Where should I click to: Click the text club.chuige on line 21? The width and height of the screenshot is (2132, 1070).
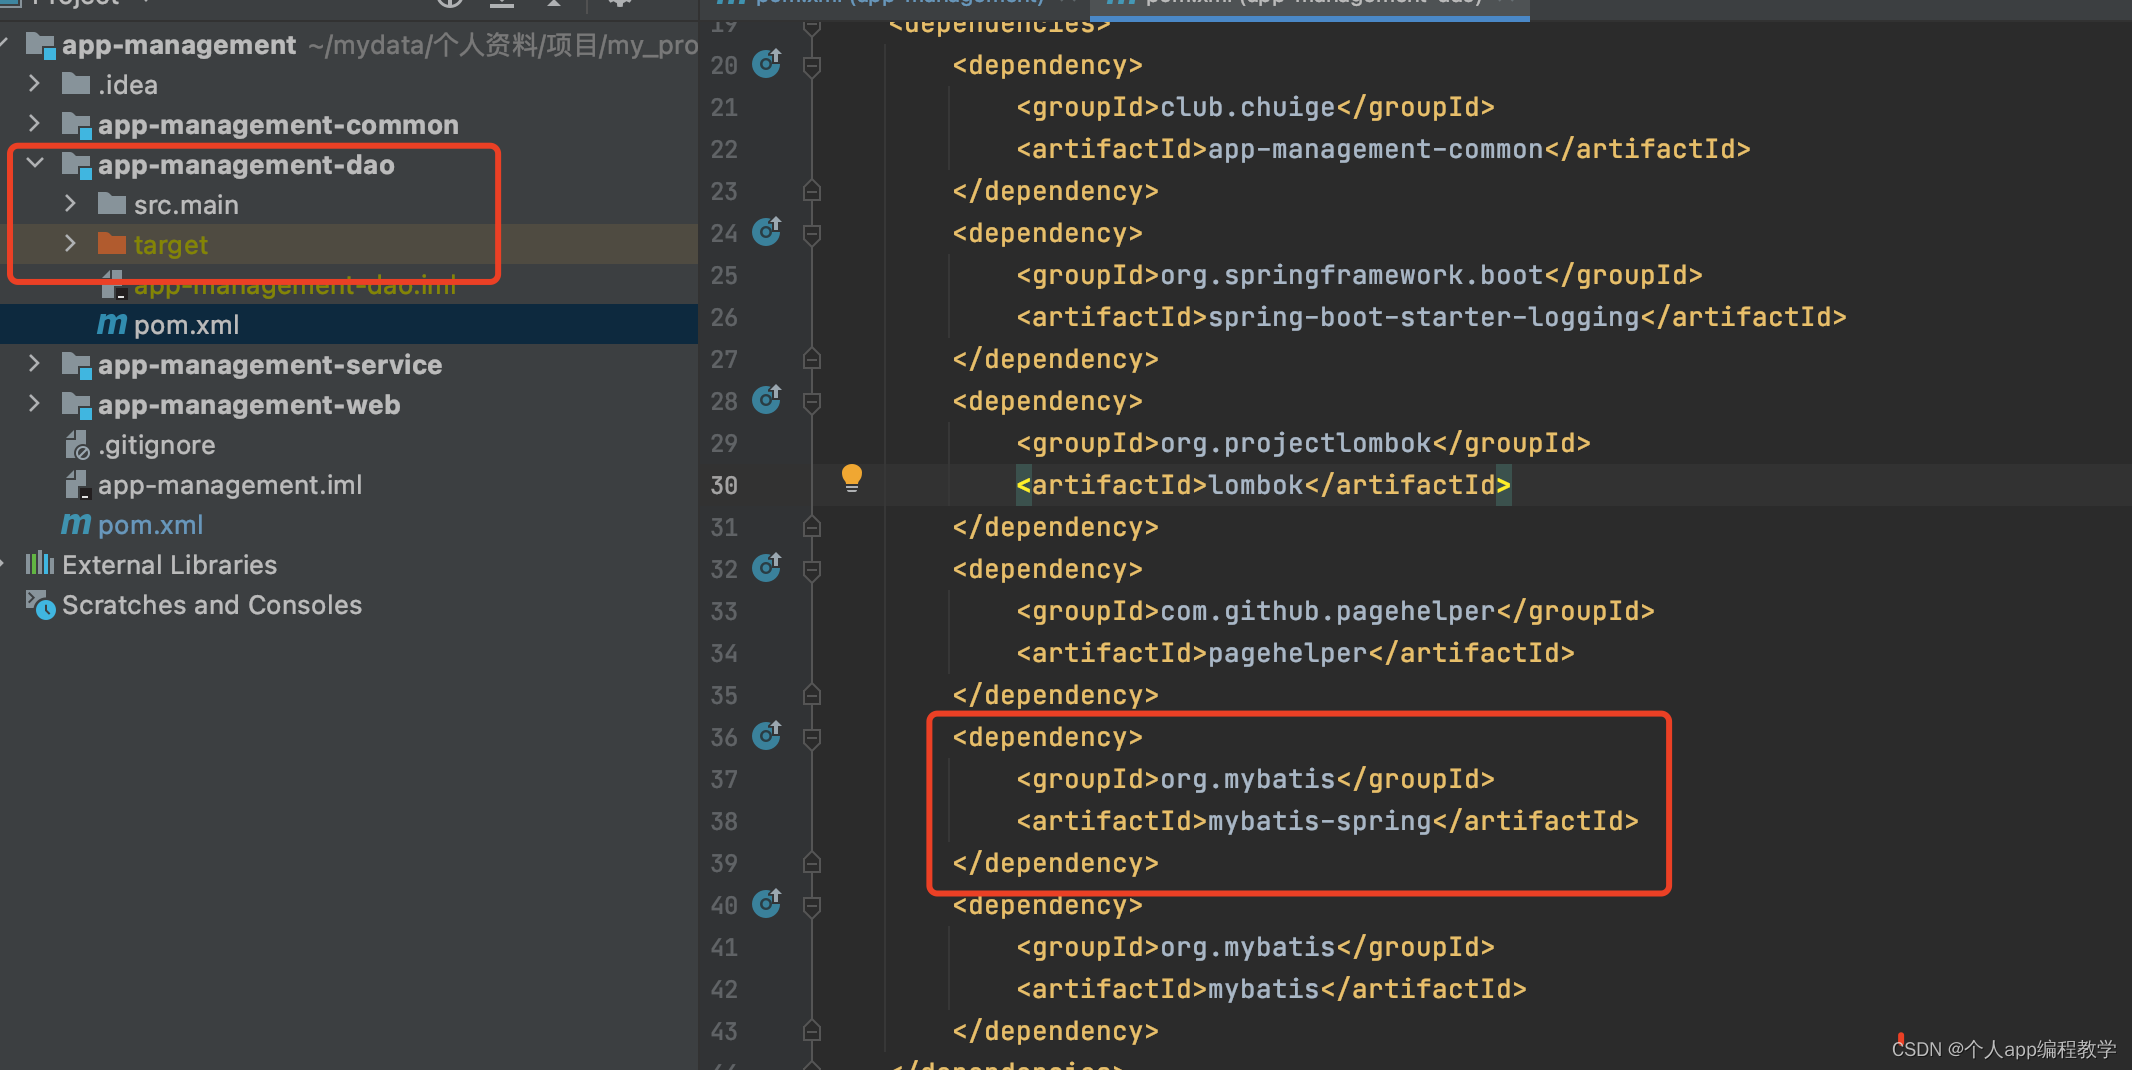click(x=1248, y=107)
